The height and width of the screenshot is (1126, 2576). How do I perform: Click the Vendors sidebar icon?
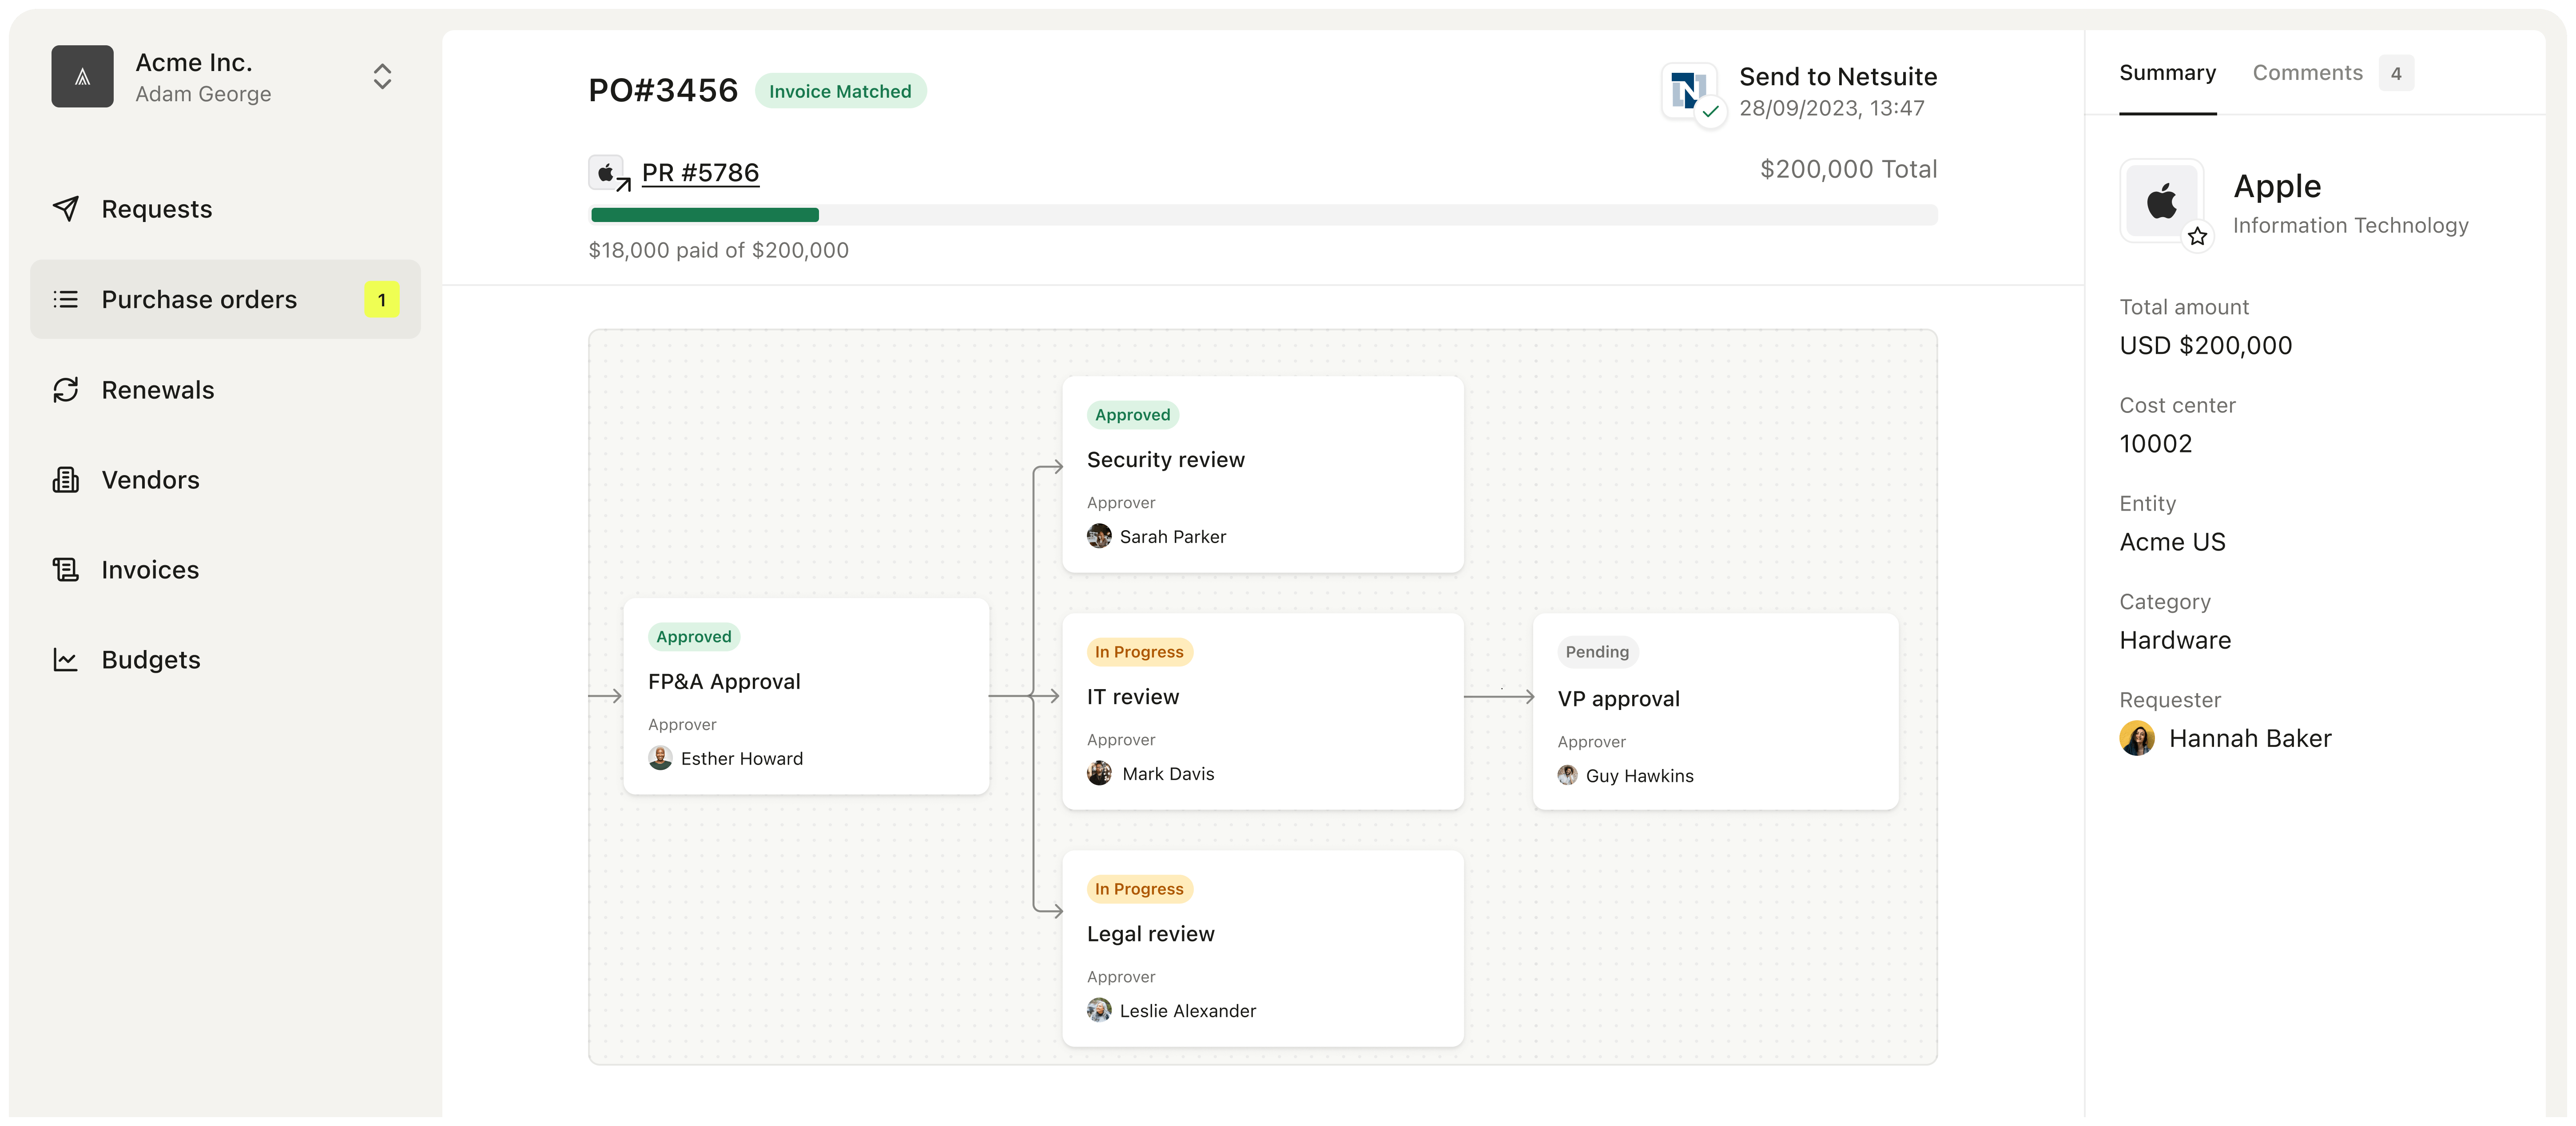pos(66,479)
